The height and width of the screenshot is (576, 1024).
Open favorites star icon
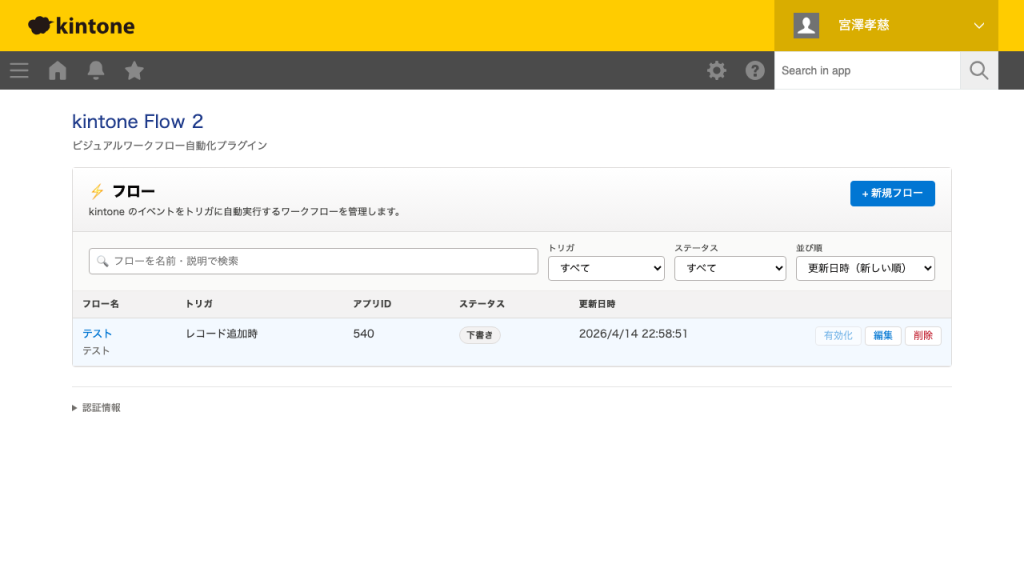134,70
